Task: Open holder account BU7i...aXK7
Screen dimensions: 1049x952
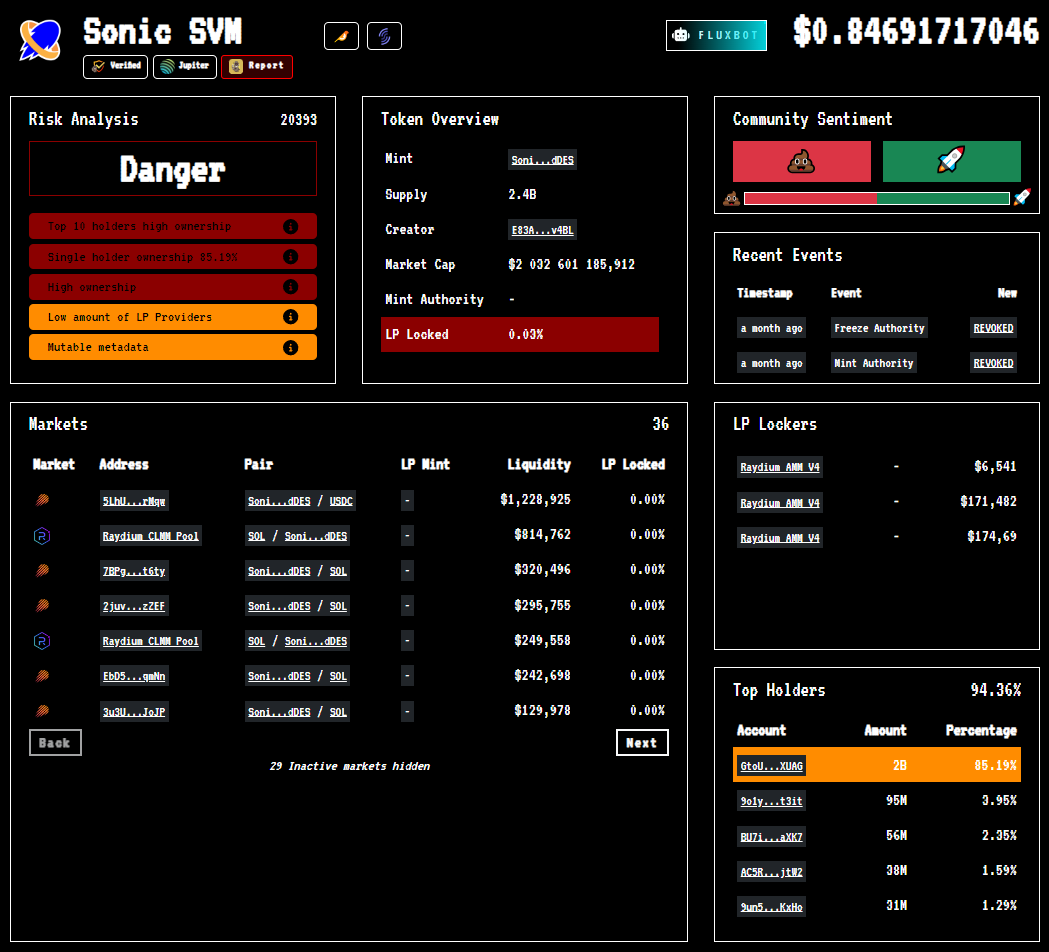Action: [771, 837]
